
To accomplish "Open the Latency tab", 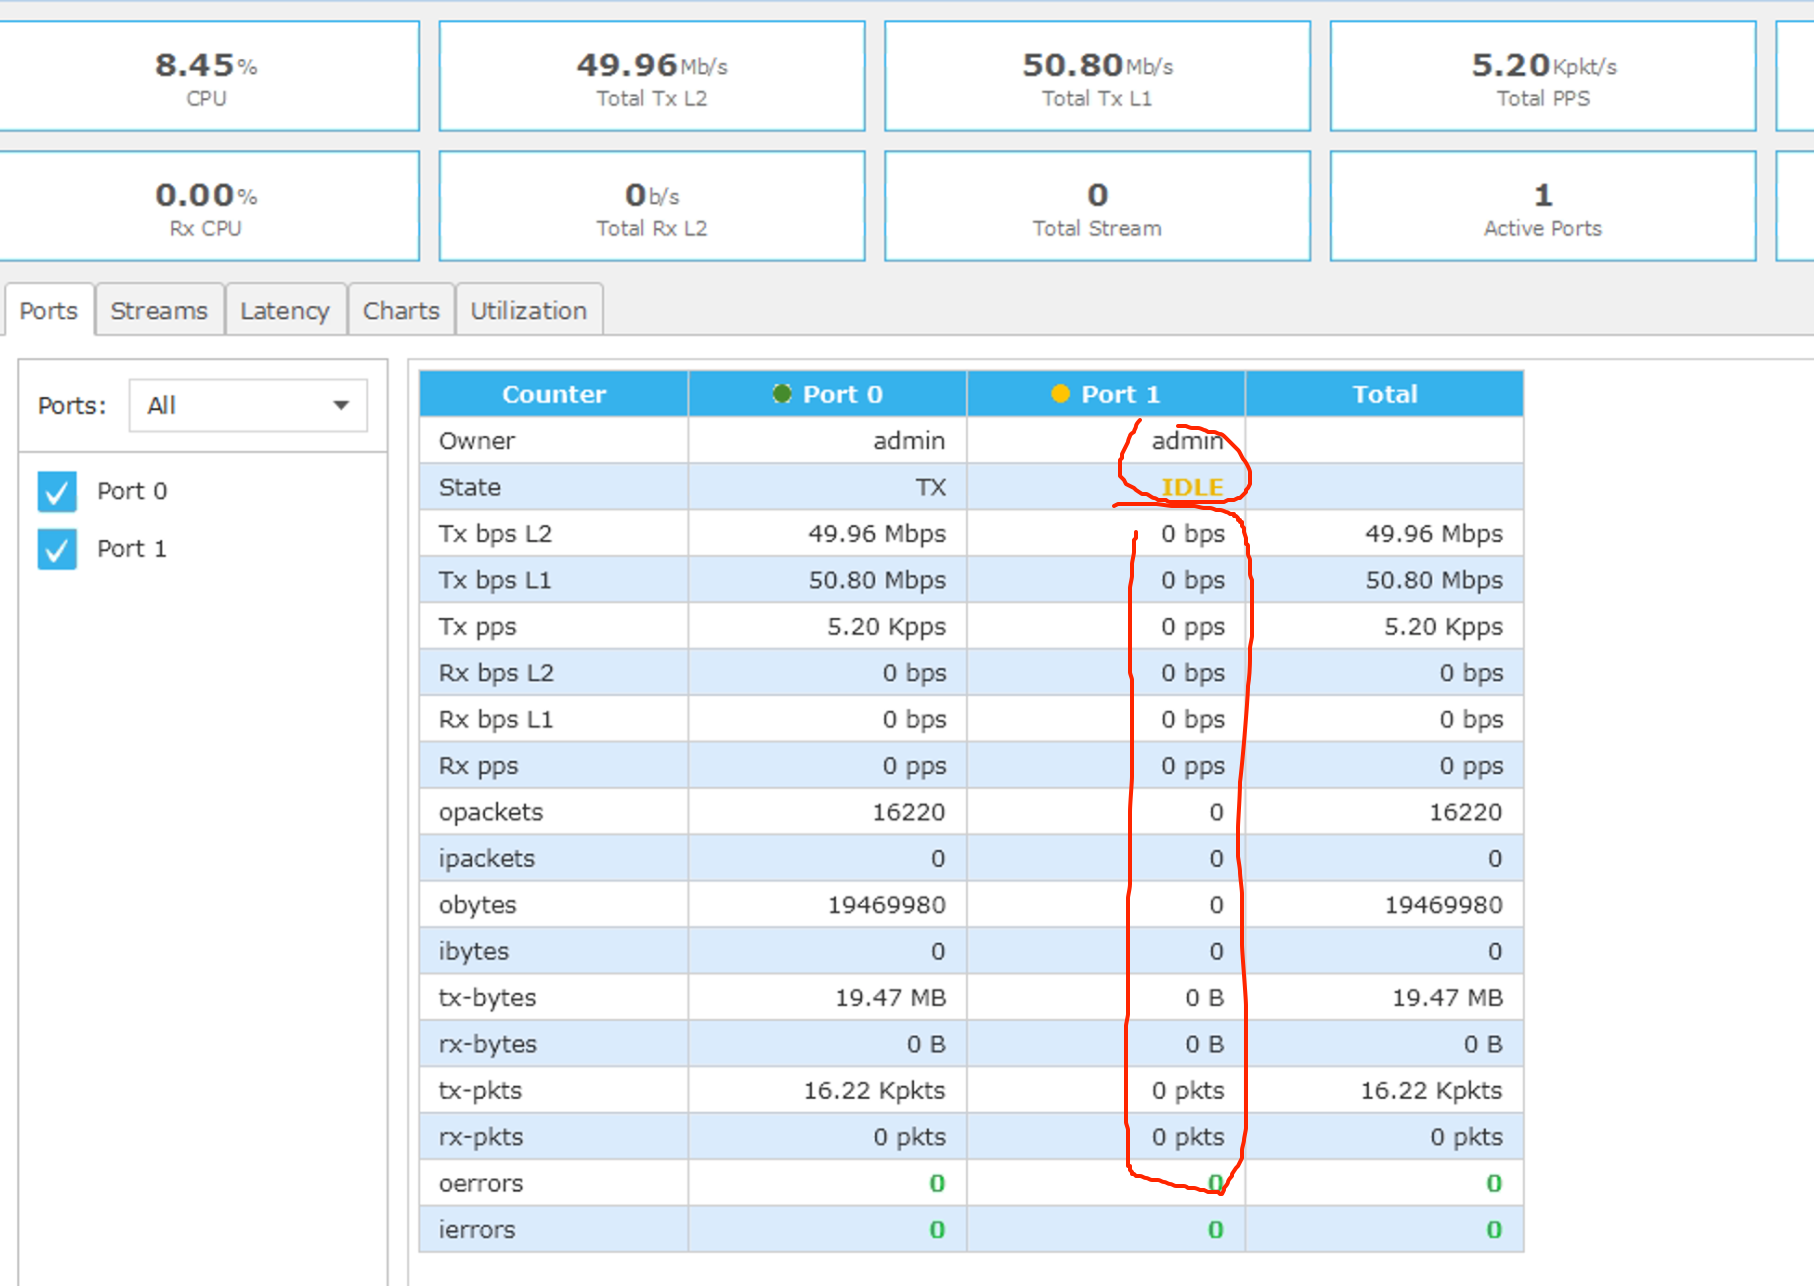I will click(x=286, y=310).
